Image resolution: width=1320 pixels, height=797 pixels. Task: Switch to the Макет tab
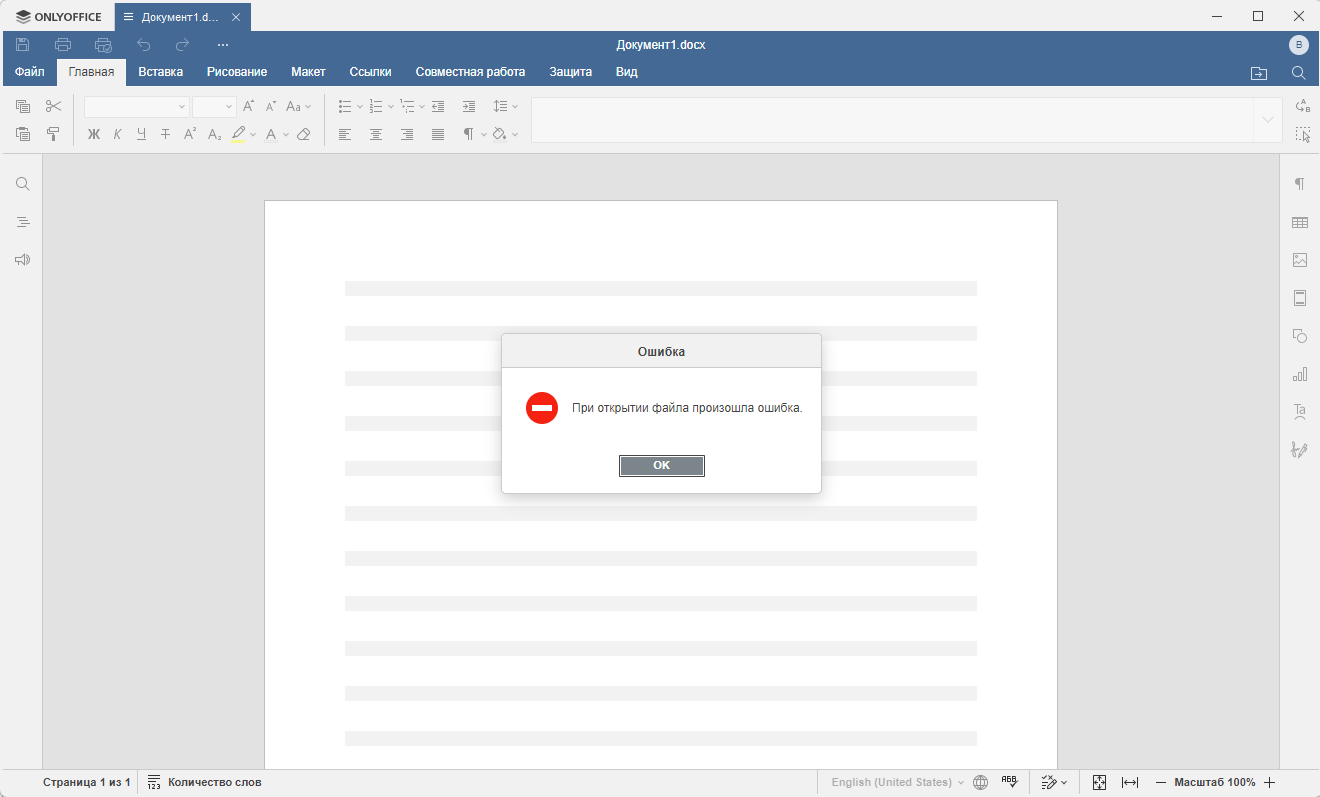click(308, 72)
